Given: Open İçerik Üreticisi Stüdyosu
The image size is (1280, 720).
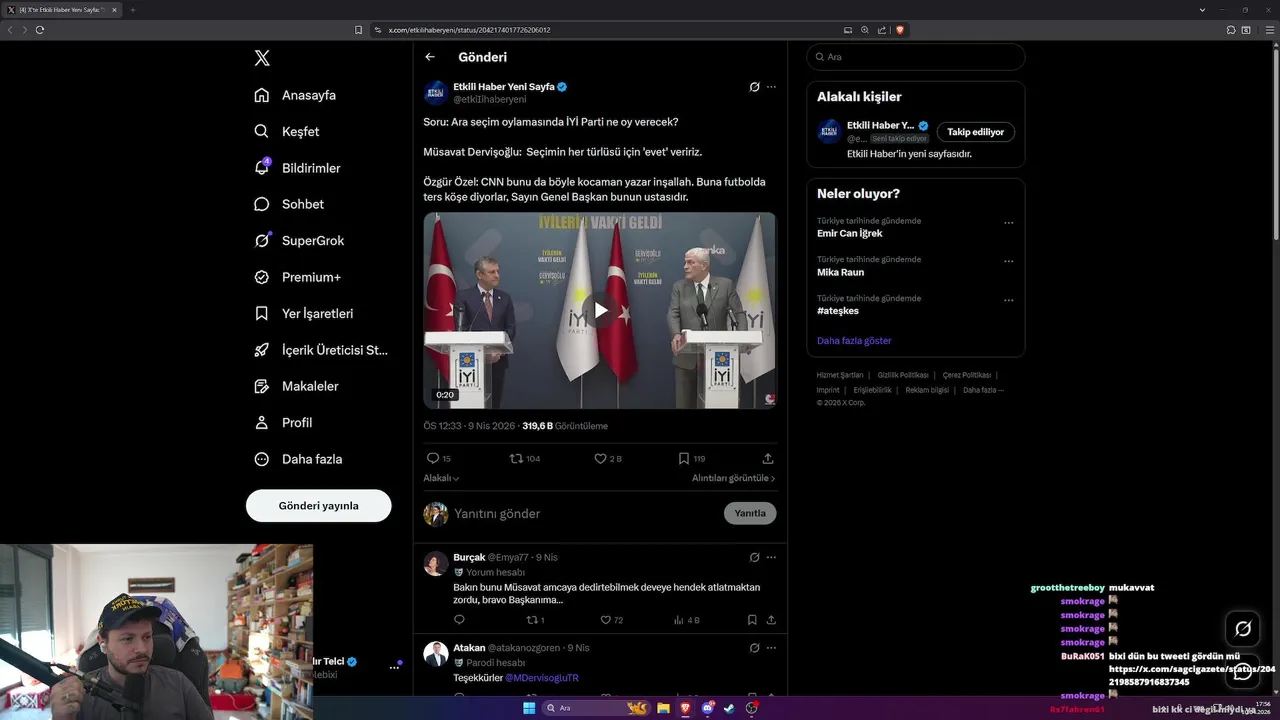Looking at the screenshot, I should pos(321,350).
